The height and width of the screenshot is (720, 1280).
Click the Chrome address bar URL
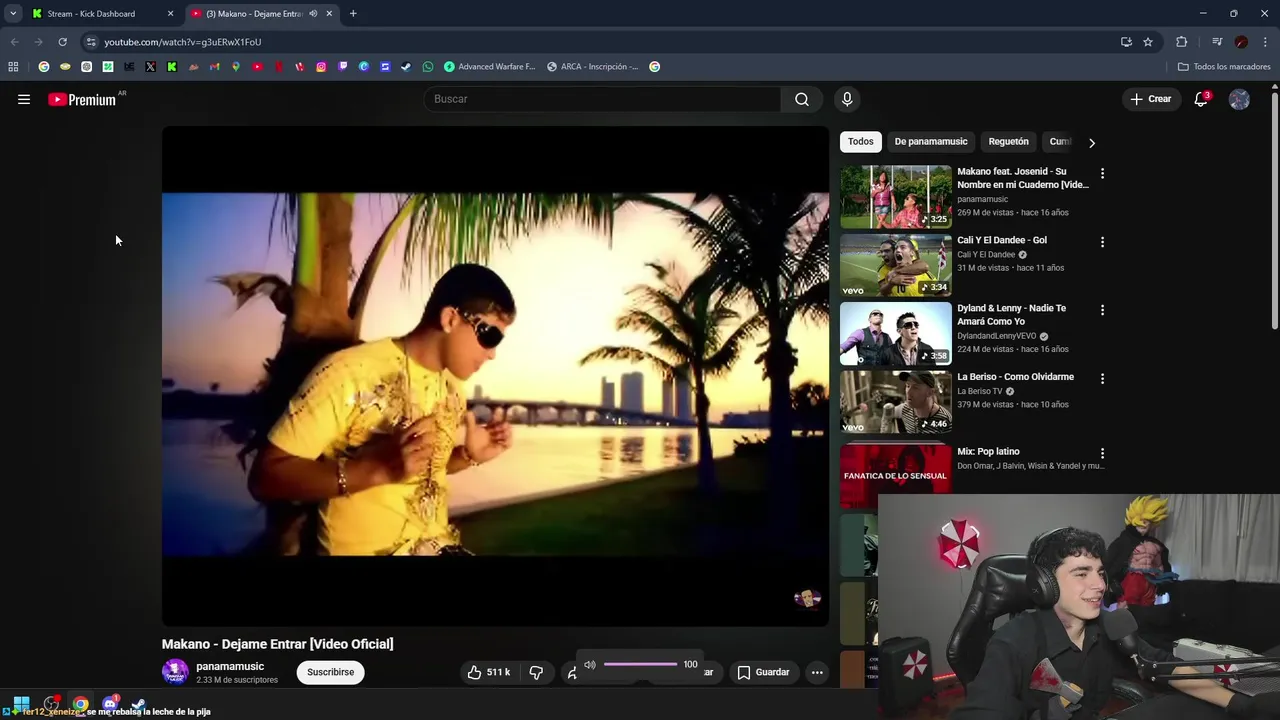pos(182,42)
